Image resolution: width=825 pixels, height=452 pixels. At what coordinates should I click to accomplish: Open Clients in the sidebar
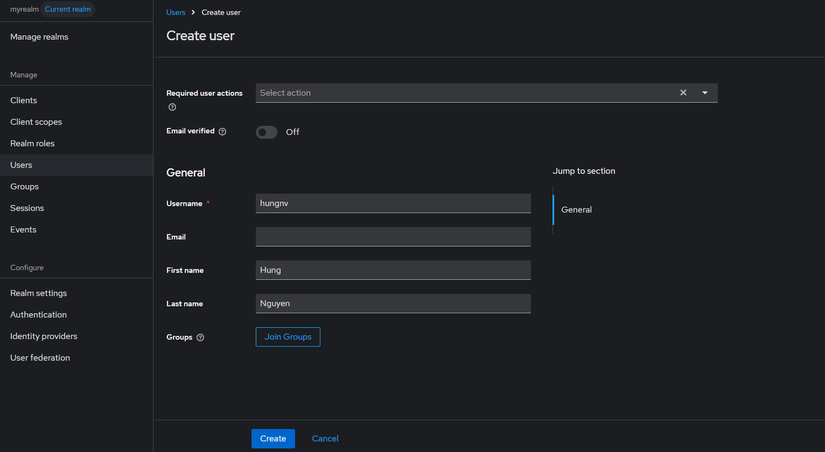[24, 101]
